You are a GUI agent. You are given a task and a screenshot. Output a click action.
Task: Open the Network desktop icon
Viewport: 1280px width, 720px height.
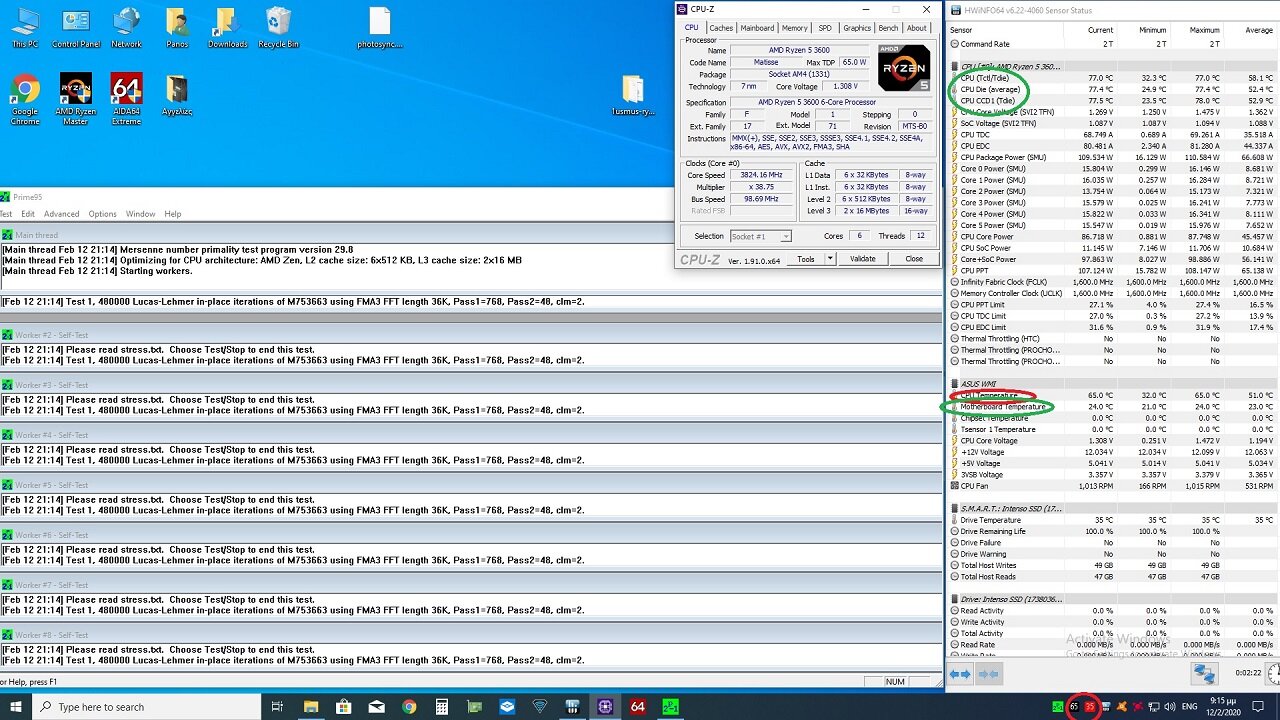[x=127, y=27]
